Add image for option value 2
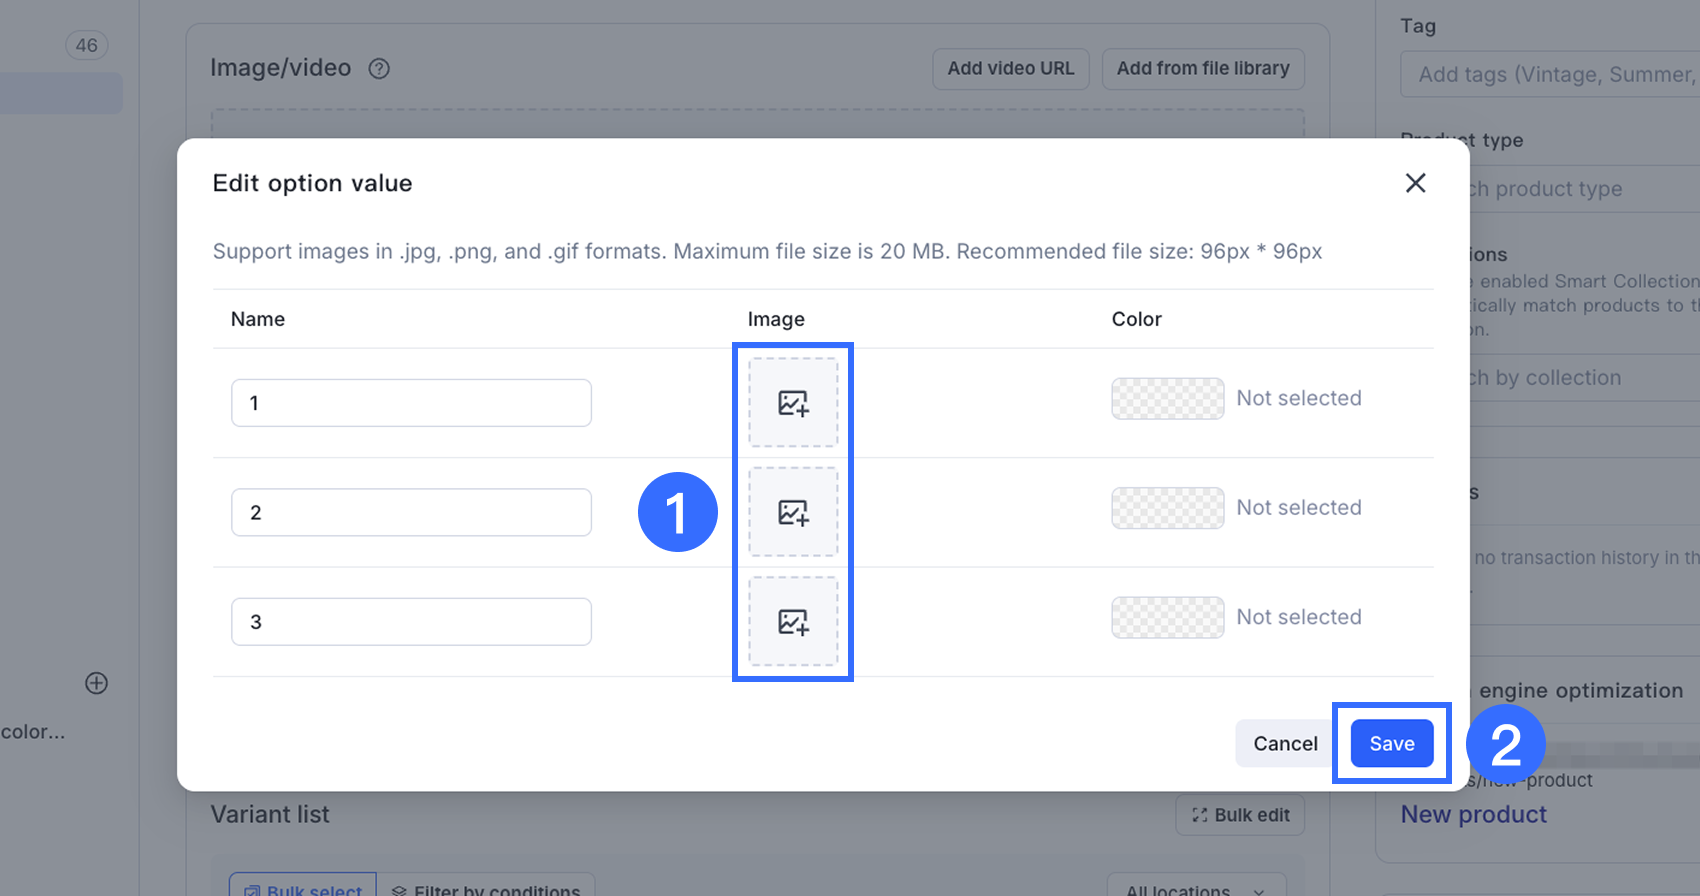This screenshot has width=1700, height=896. 793,512
